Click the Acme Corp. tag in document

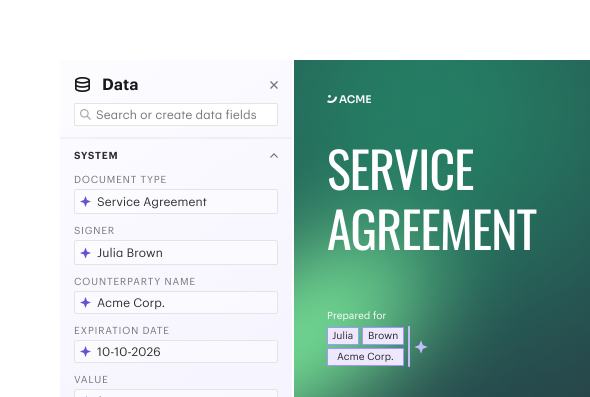[365, 357]
